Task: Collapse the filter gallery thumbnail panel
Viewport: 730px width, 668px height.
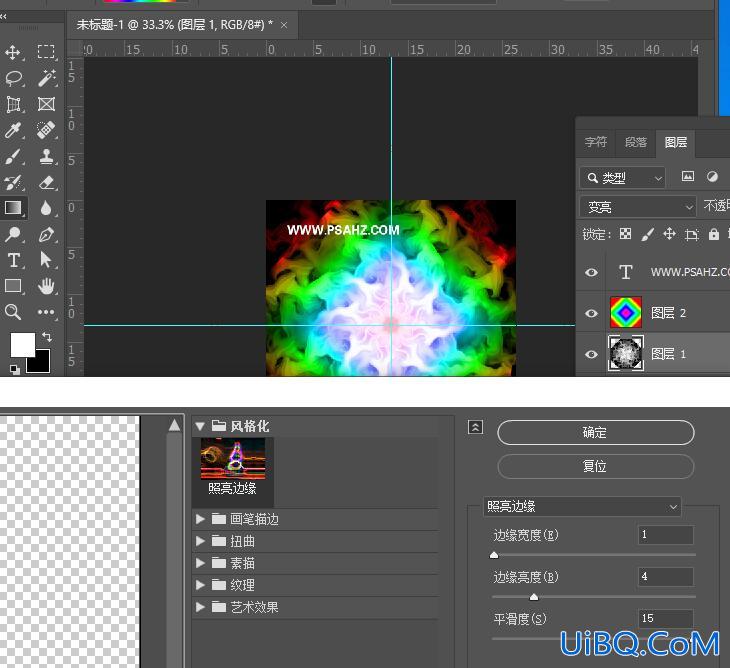Action: point(475,427)
